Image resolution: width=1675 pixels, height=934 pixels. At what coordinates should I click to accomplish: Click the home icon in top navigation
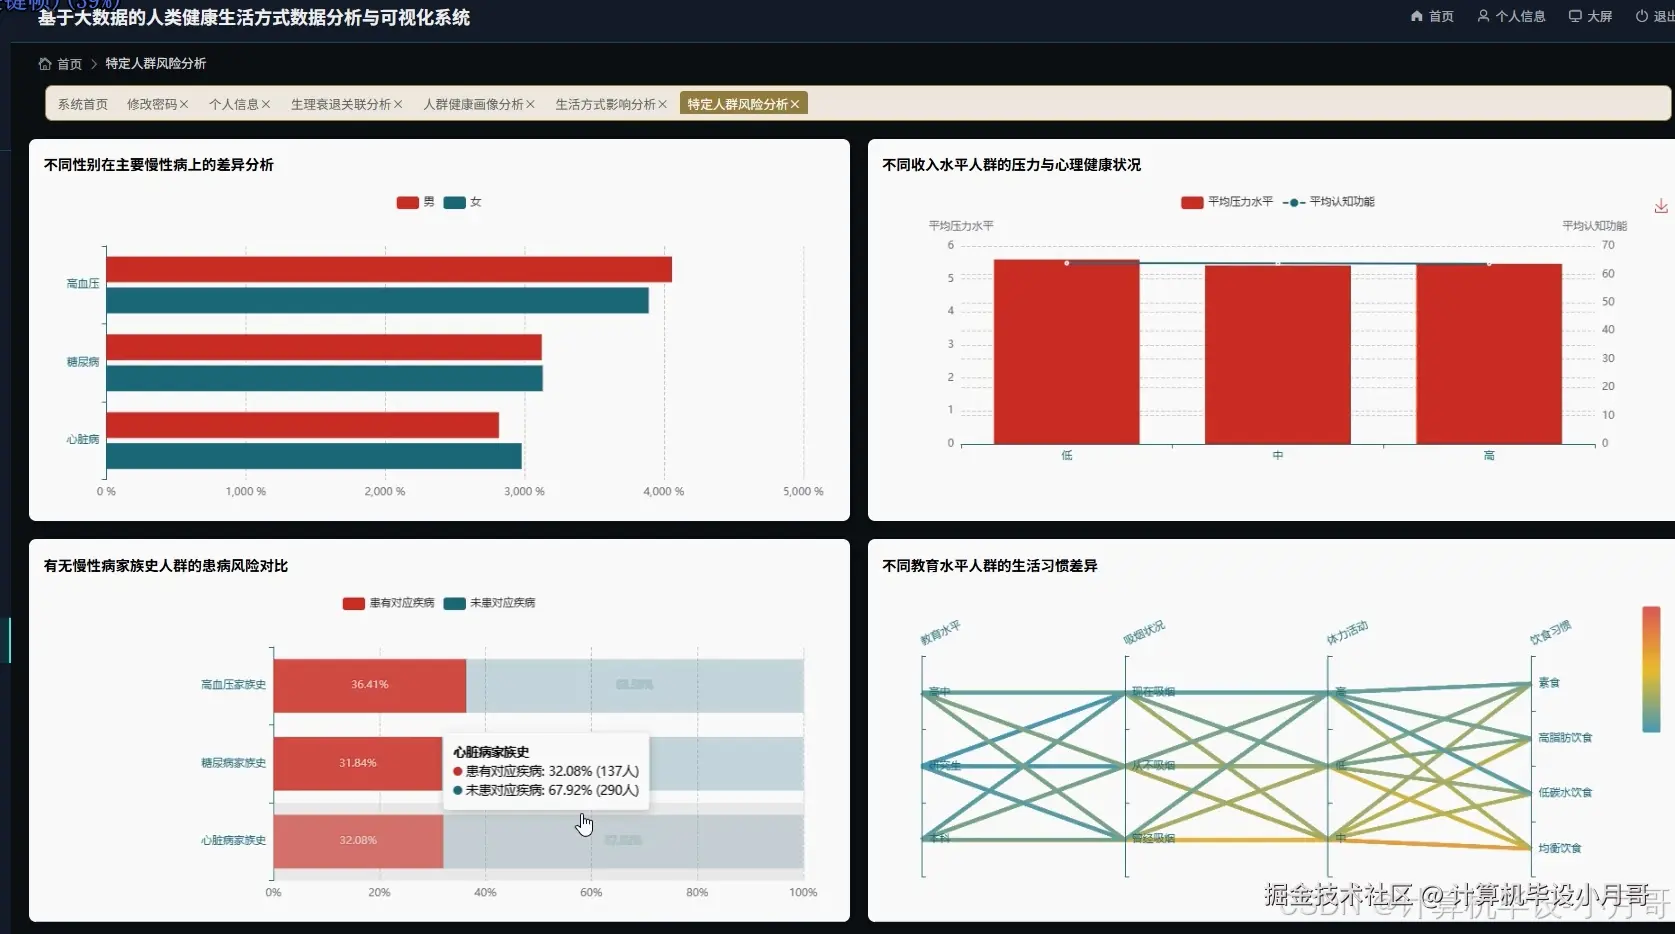coord(1416,16)
